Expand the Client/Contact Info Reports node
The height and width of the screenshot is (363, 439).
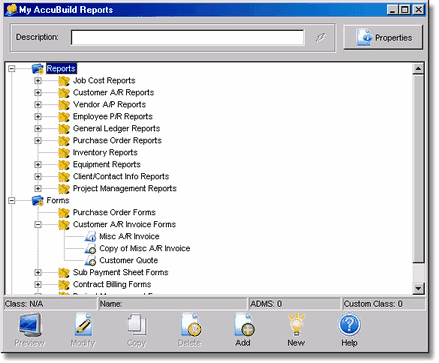click(x=38, y=177)
